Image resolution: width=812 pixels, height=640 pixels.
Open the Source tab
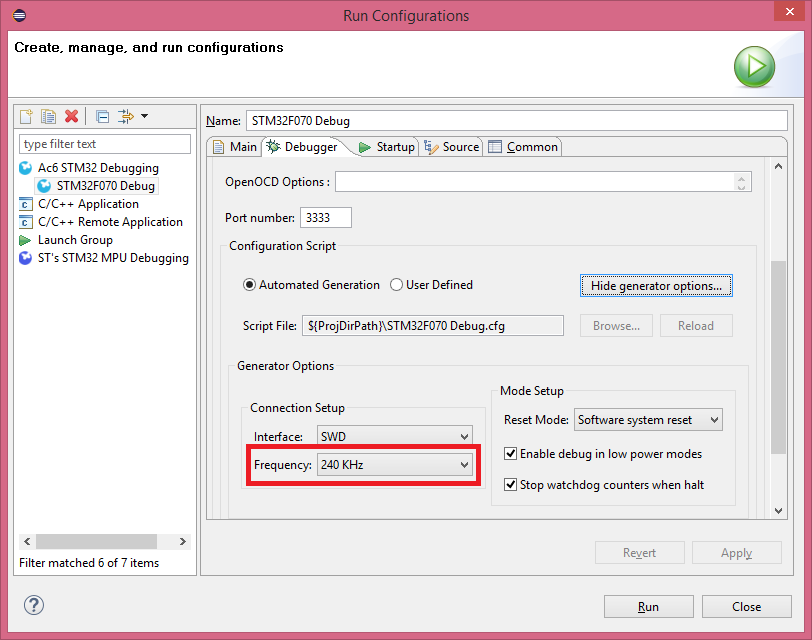(452, 147)
